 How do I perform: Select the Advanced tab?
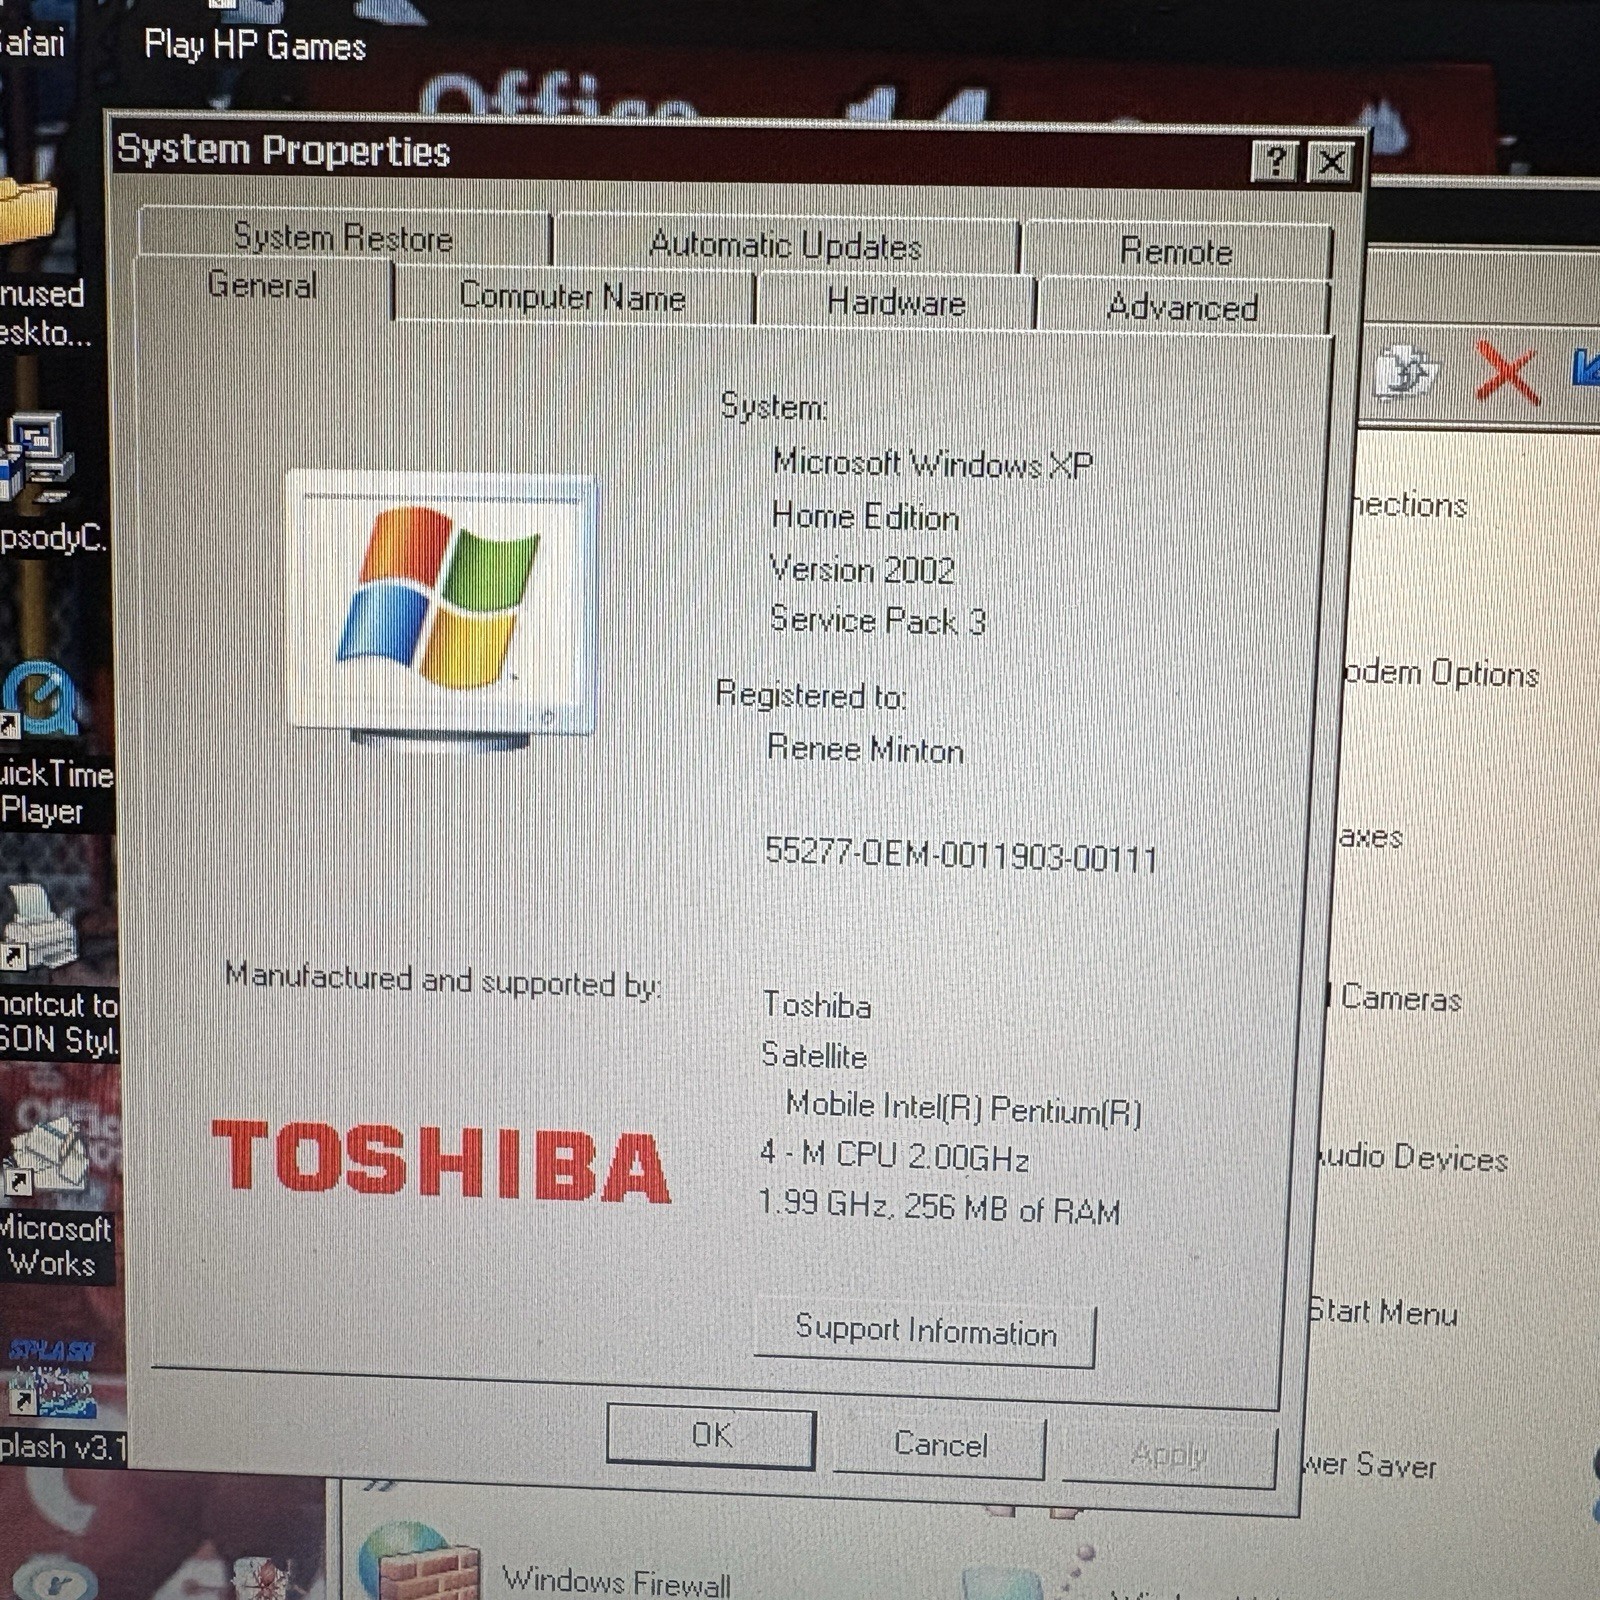(x=1183, y=306)
